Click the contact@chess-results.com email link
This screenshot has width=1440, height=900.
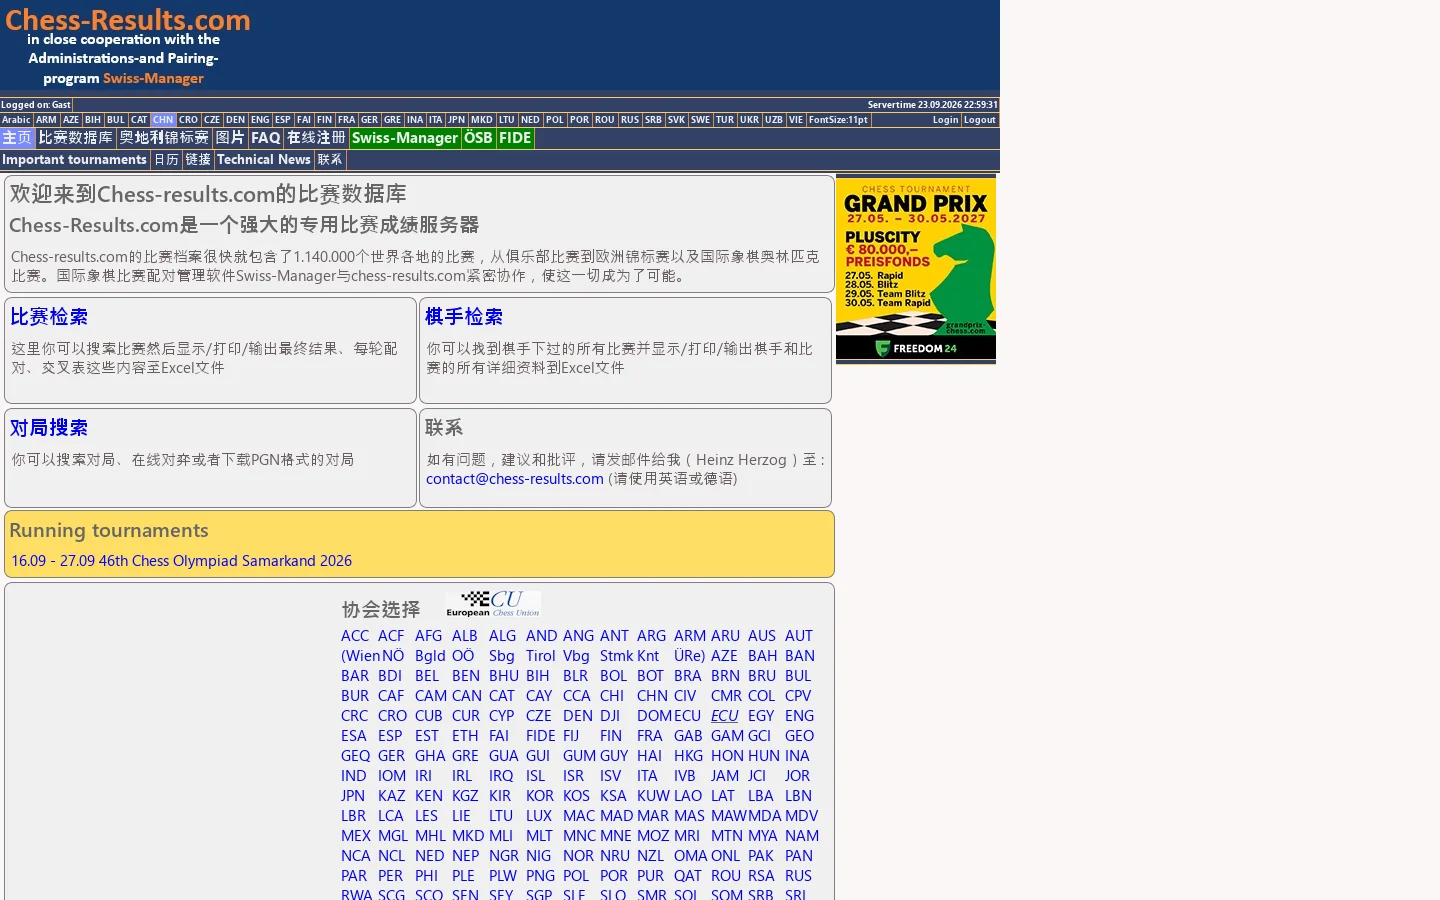[515, 479]
